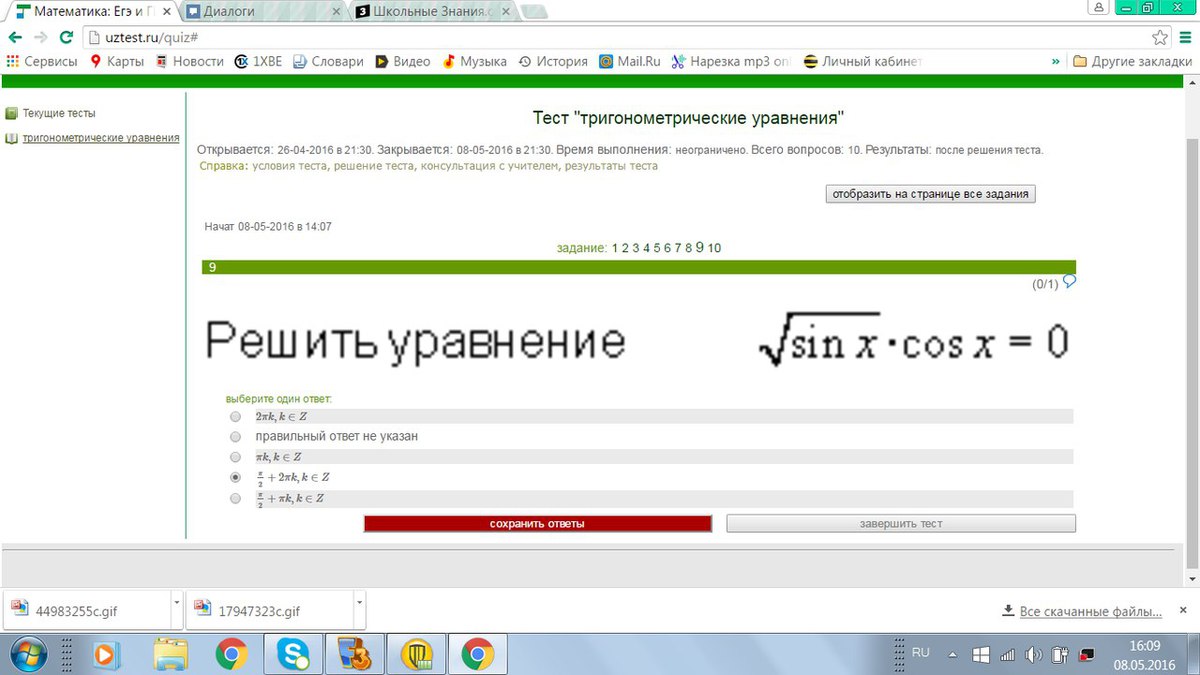Open the Mail.Ru bookmark
This screenshot has width=1200, height=675.
[630, 61]
